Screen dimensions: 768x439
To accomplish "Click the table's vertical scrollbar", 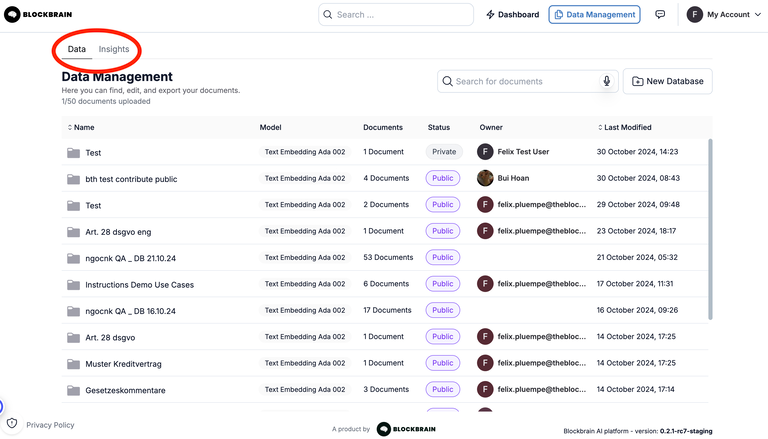I will [x=711, y=230].
